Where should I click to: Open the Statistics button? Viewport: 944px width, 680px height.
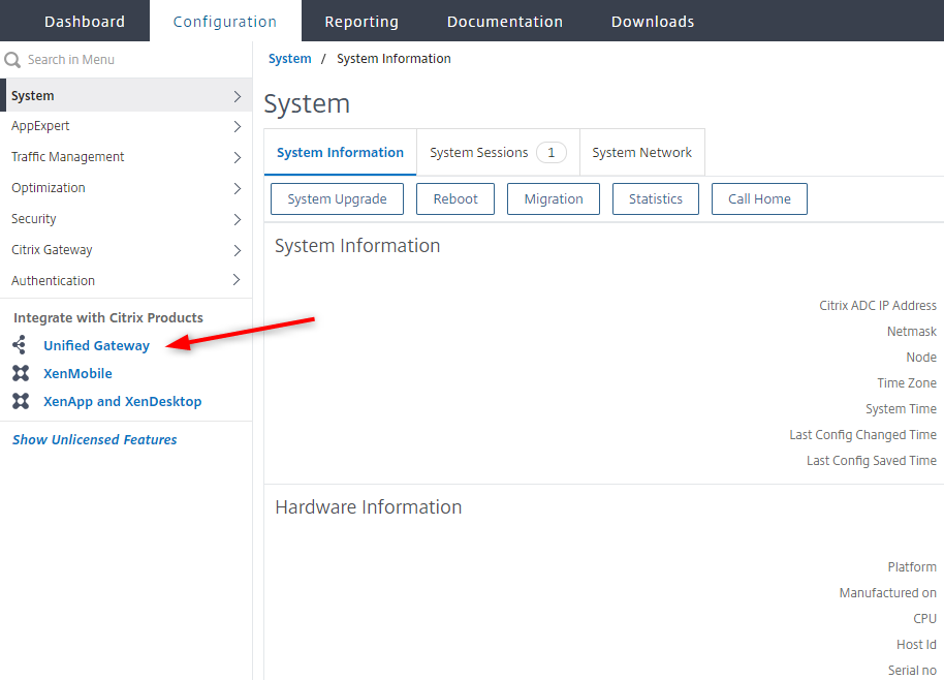pyautogui.click(x=656, y=199)
